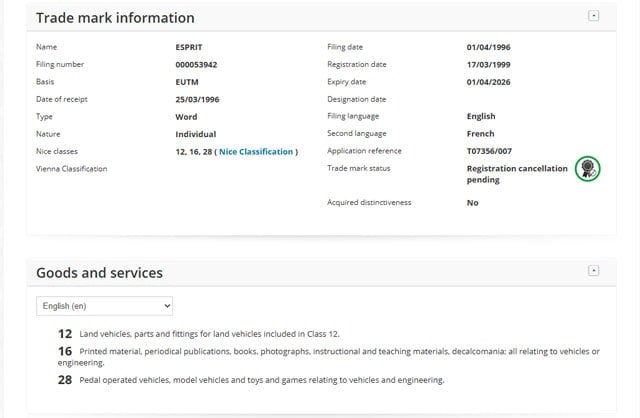Viewport: 640px width, 418px height.
Task: Click the application reference T07356/007
Action: 496,151
